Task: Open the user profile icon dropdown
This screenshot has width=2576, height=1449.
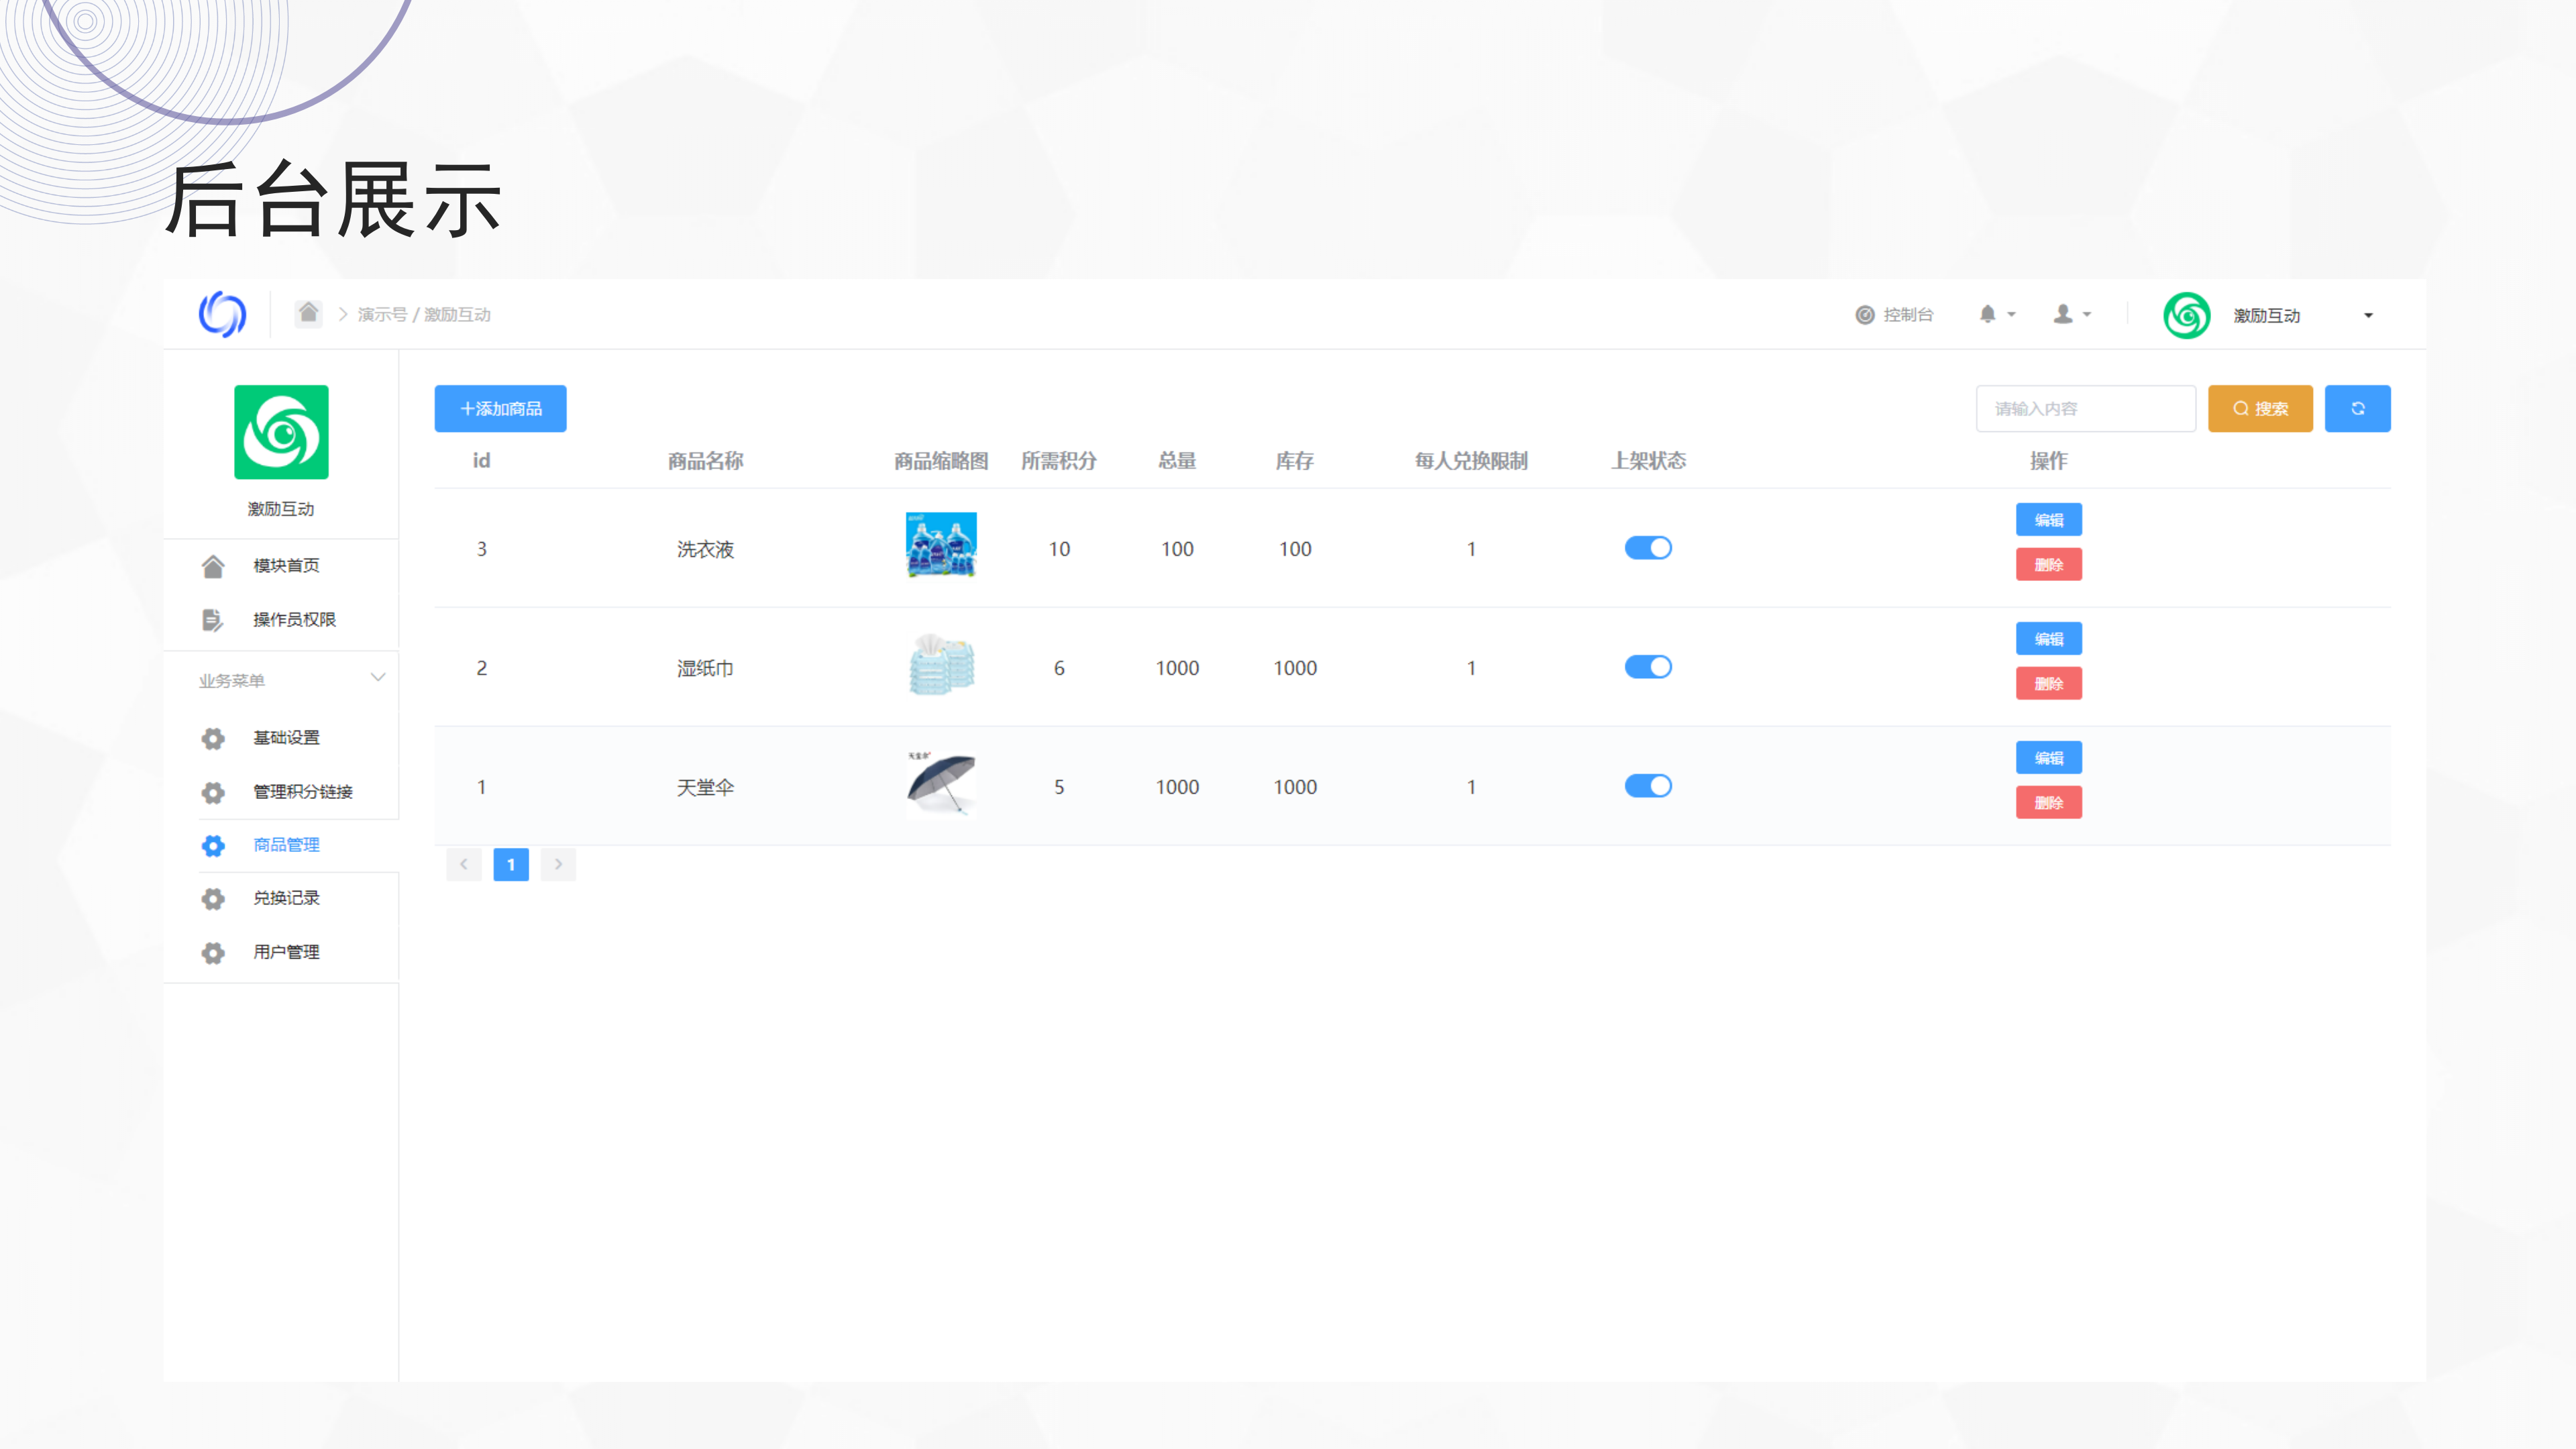Action: pyautogui.click(x=2072, y=314)
